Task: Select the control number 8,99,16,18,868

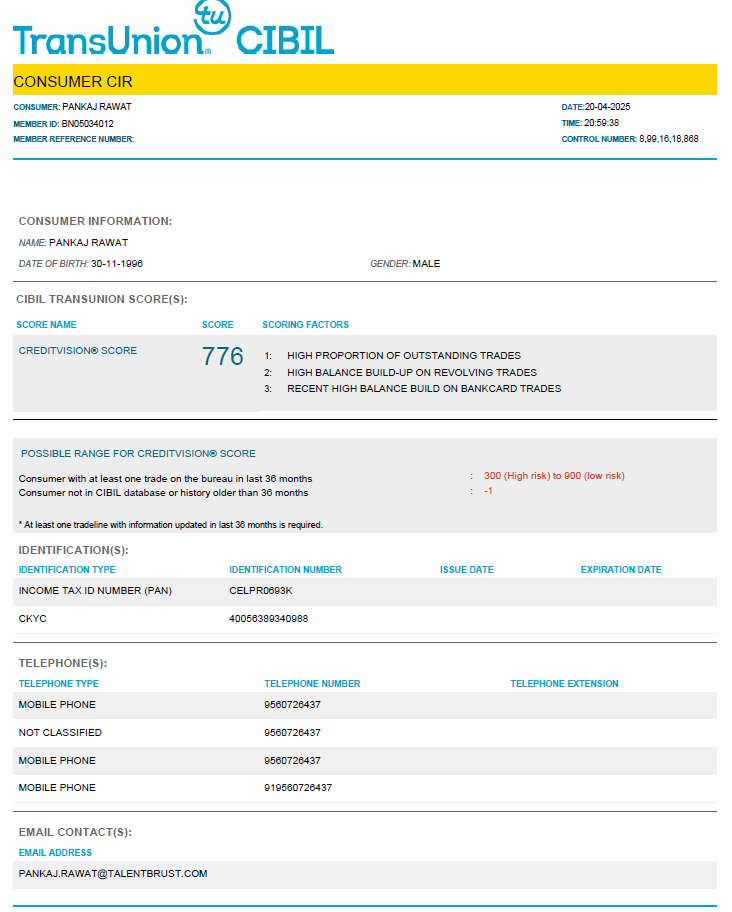Action: coord(669,139)
